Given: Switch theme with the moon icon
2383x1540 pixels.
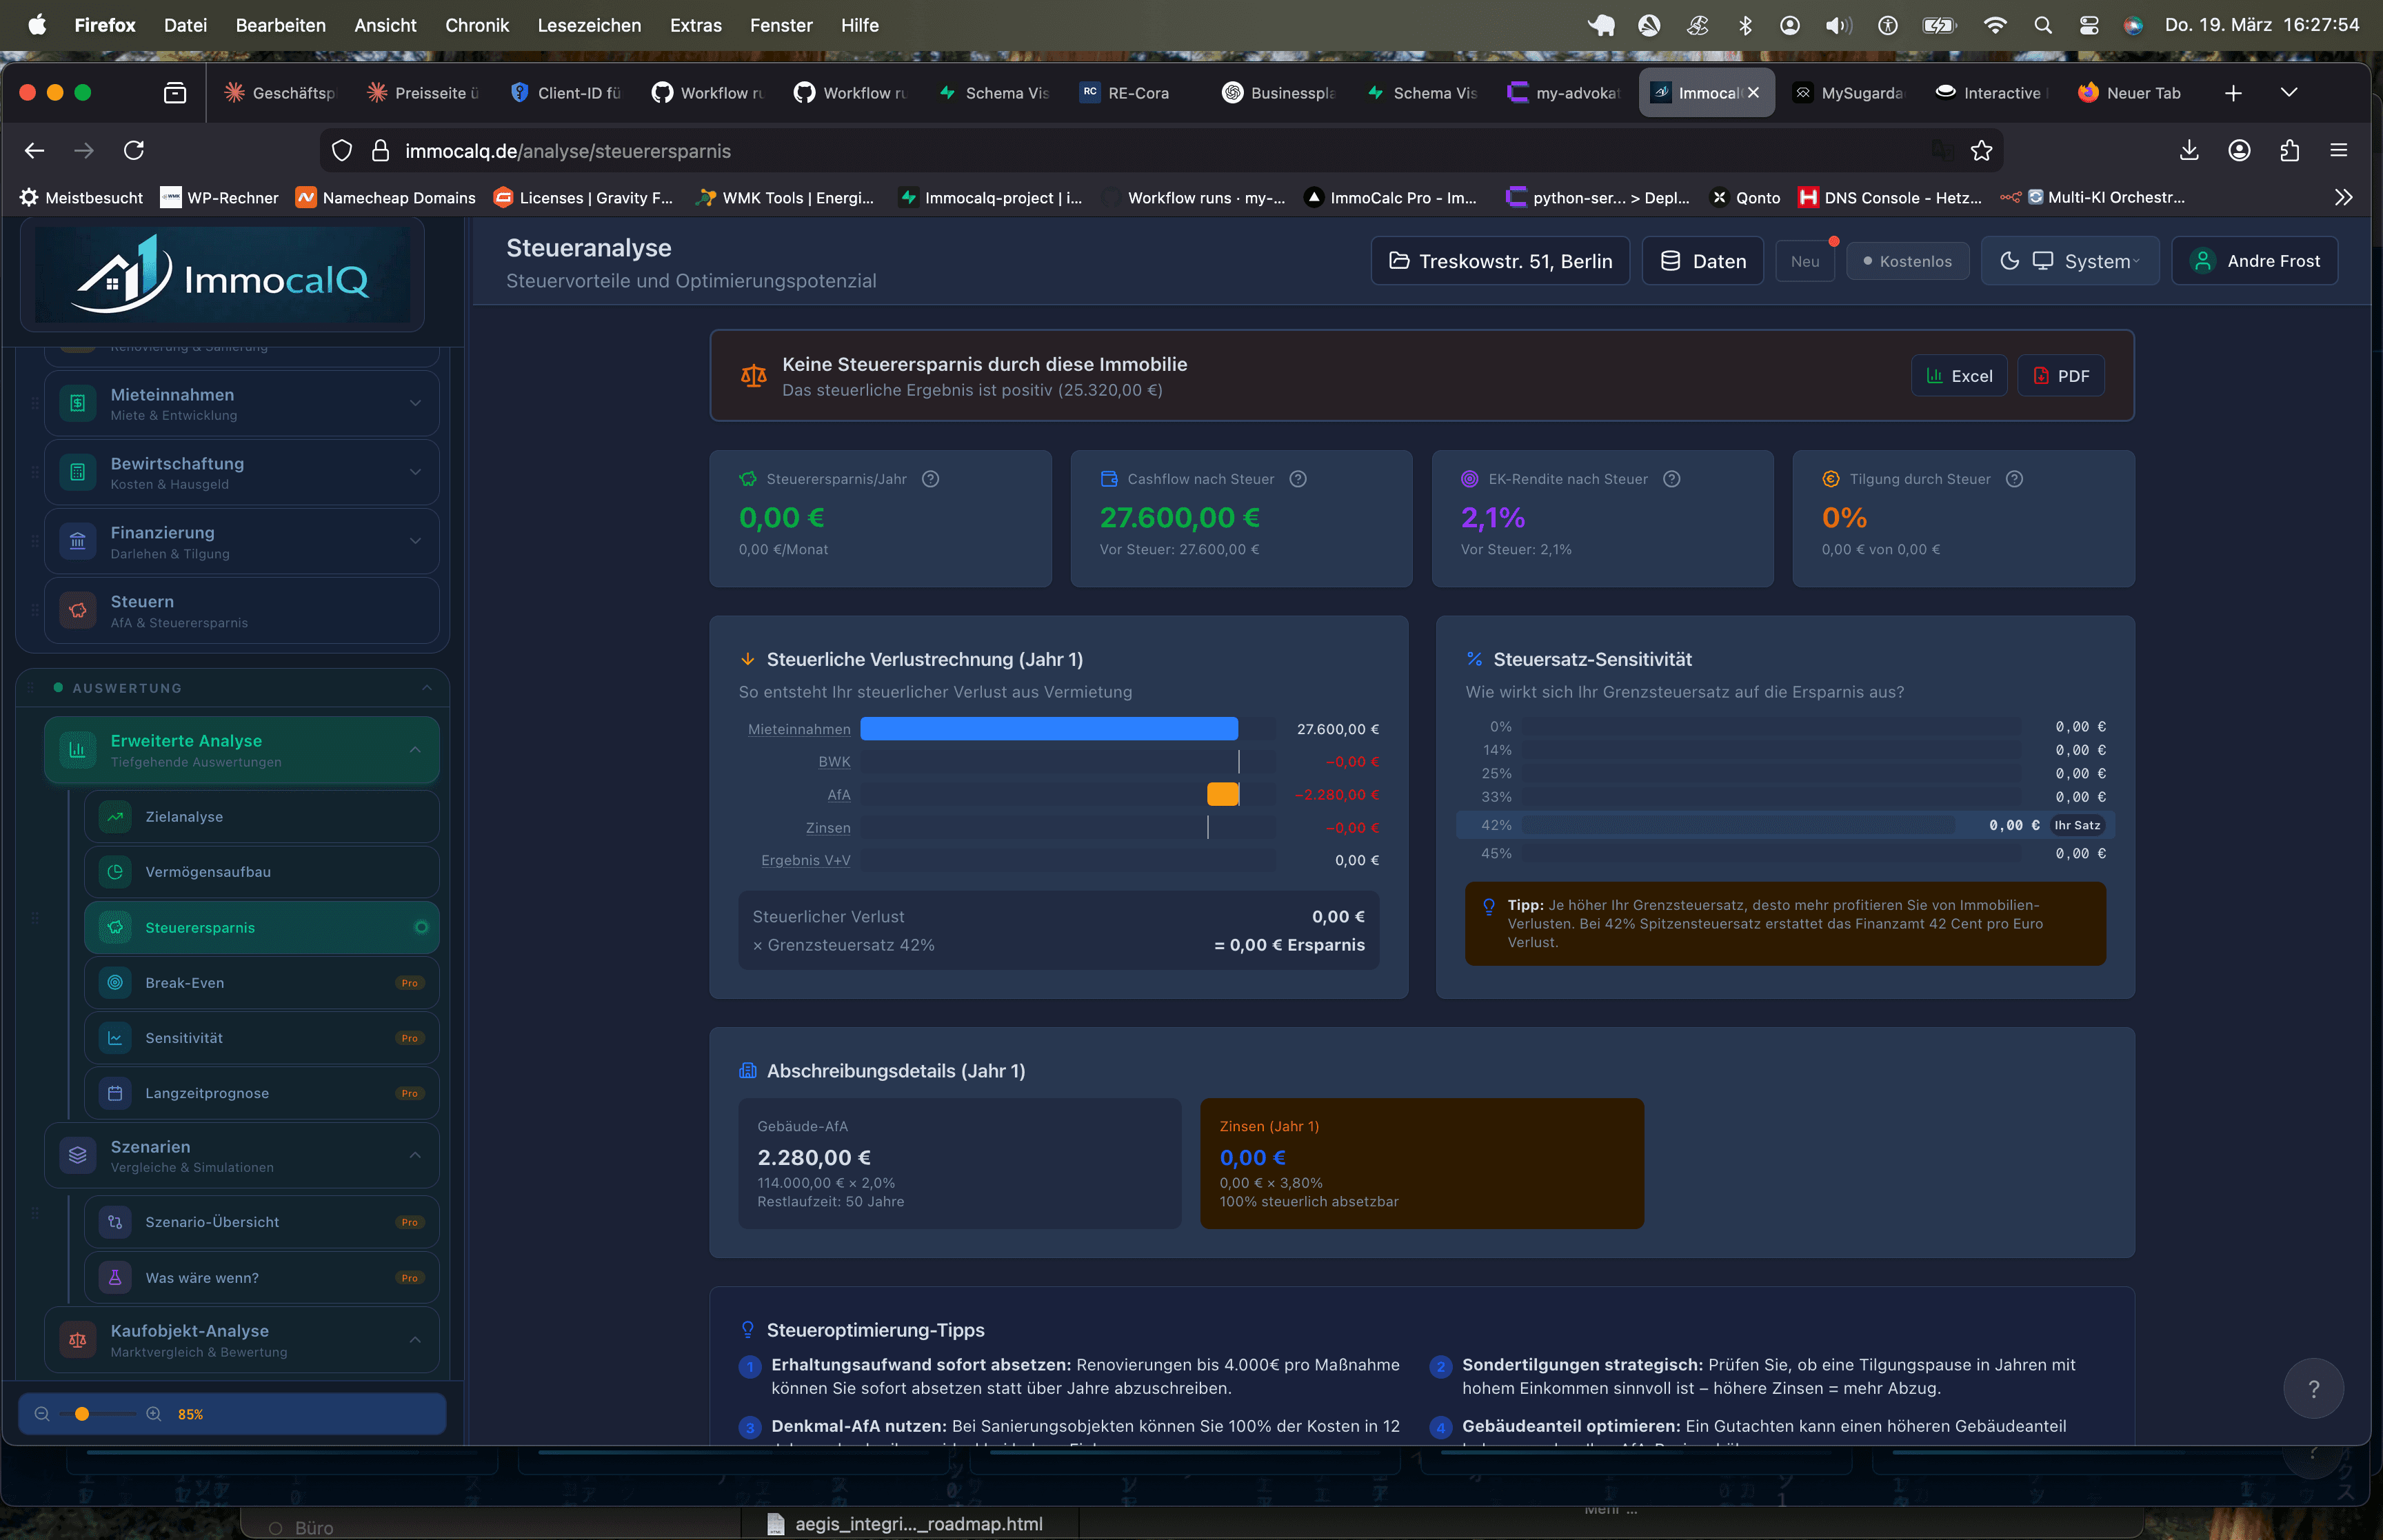Looking at the screenshot, I should pos(2009,261).
